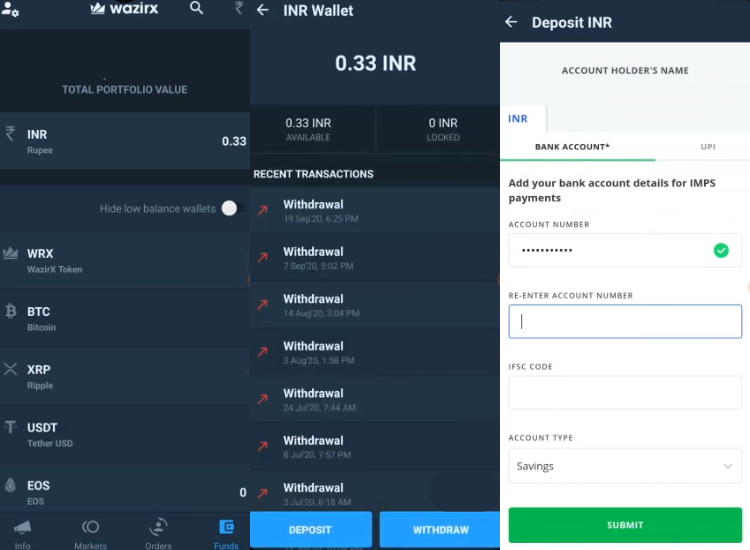Select the XRP Ripple row
750x550 pixels.
125,377
